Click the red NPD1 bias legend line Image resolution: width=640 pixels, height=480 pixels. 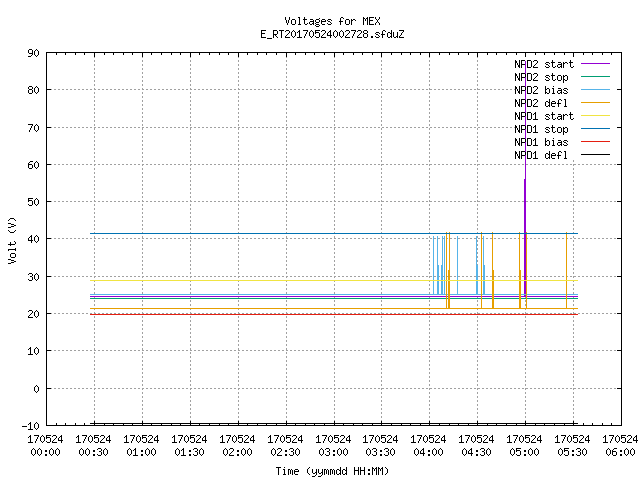point(595,142)
